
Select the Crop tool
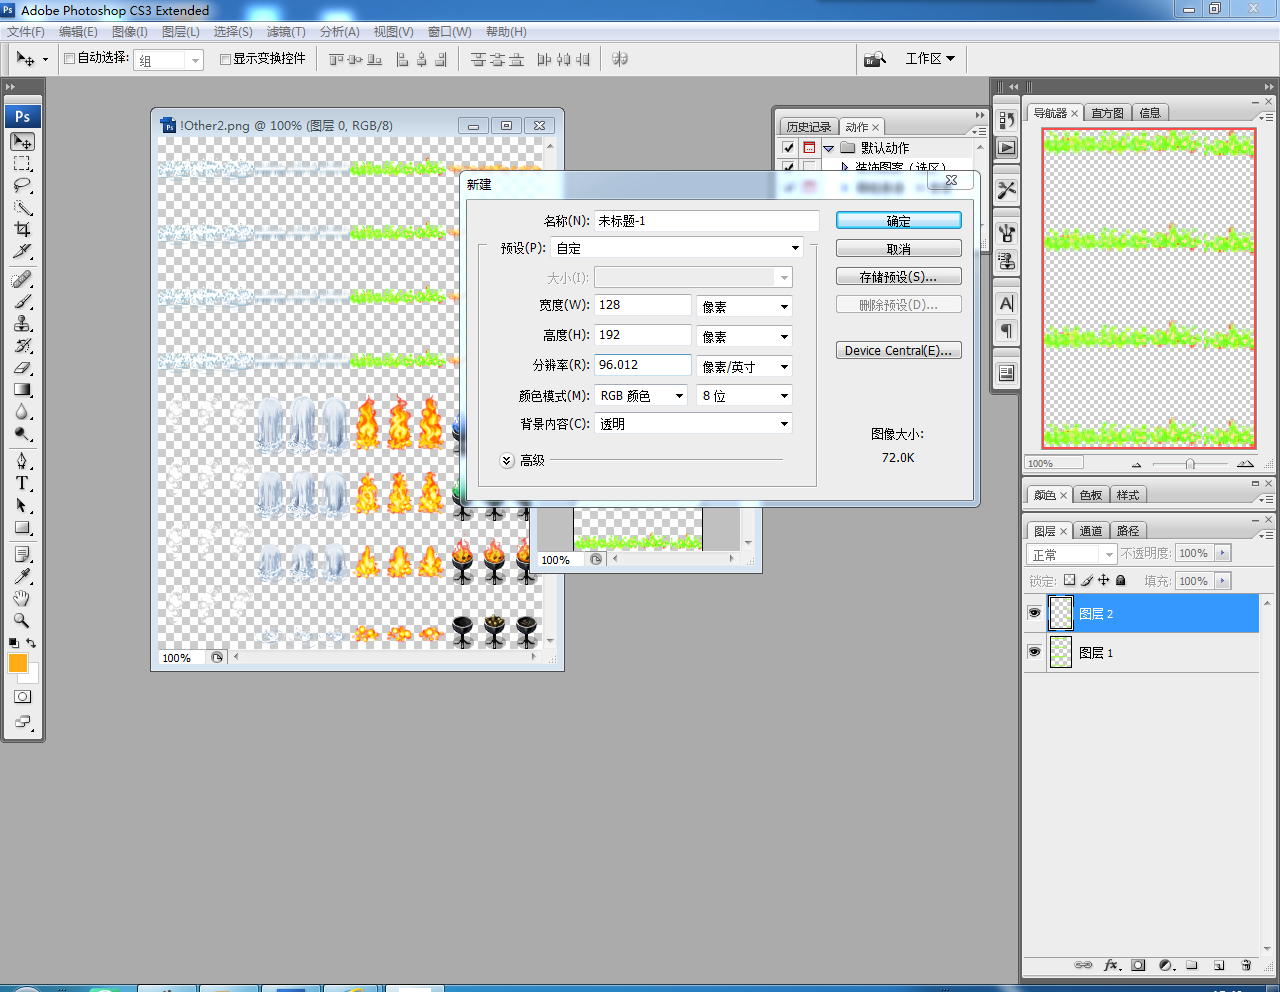click(22, 229)
